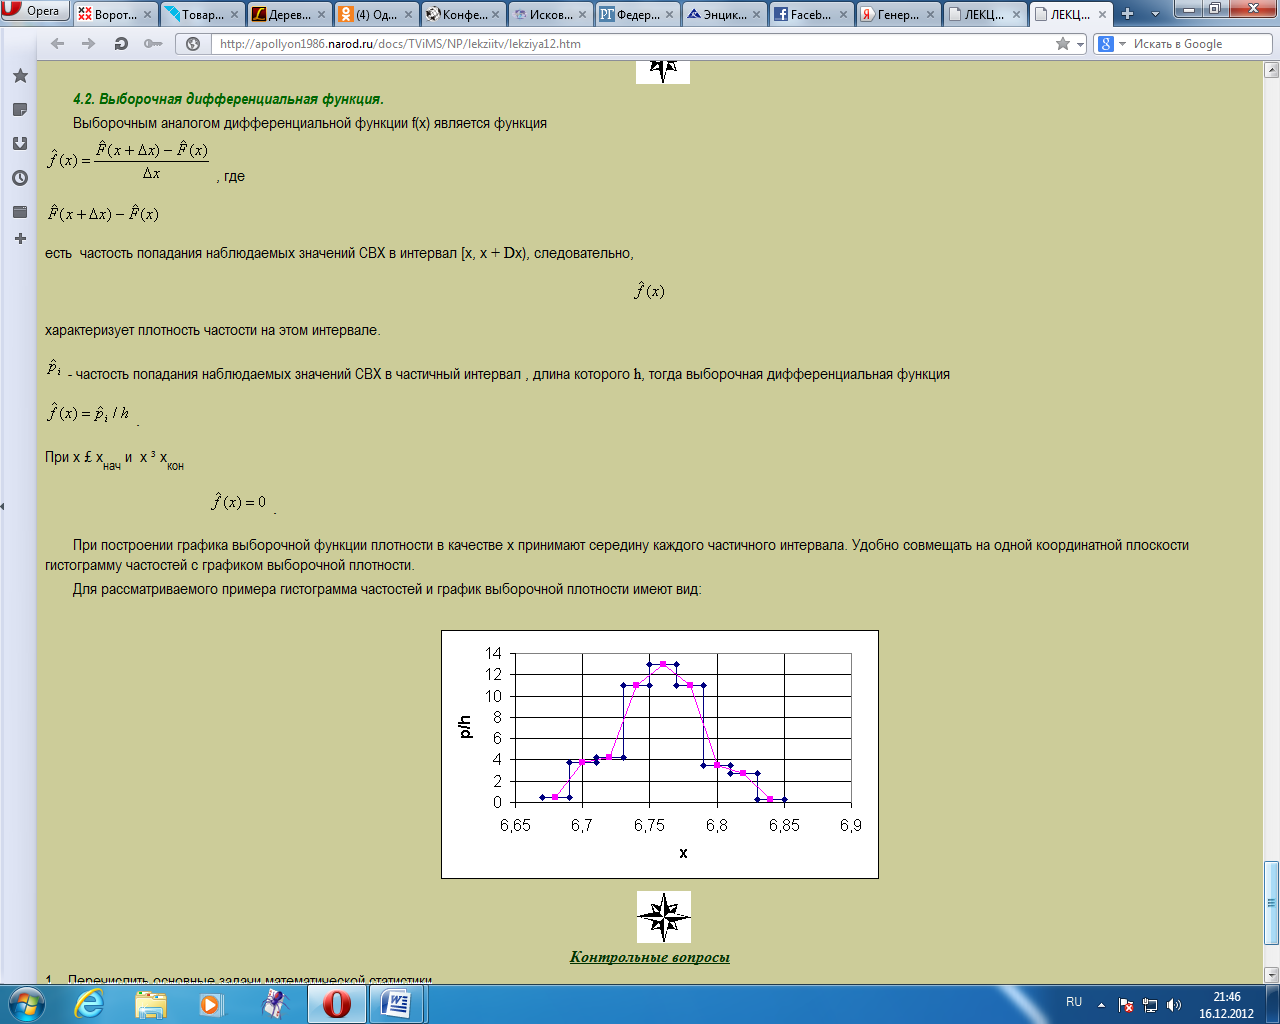
Task: Click the histogram chart image
Action: (660, 754)
